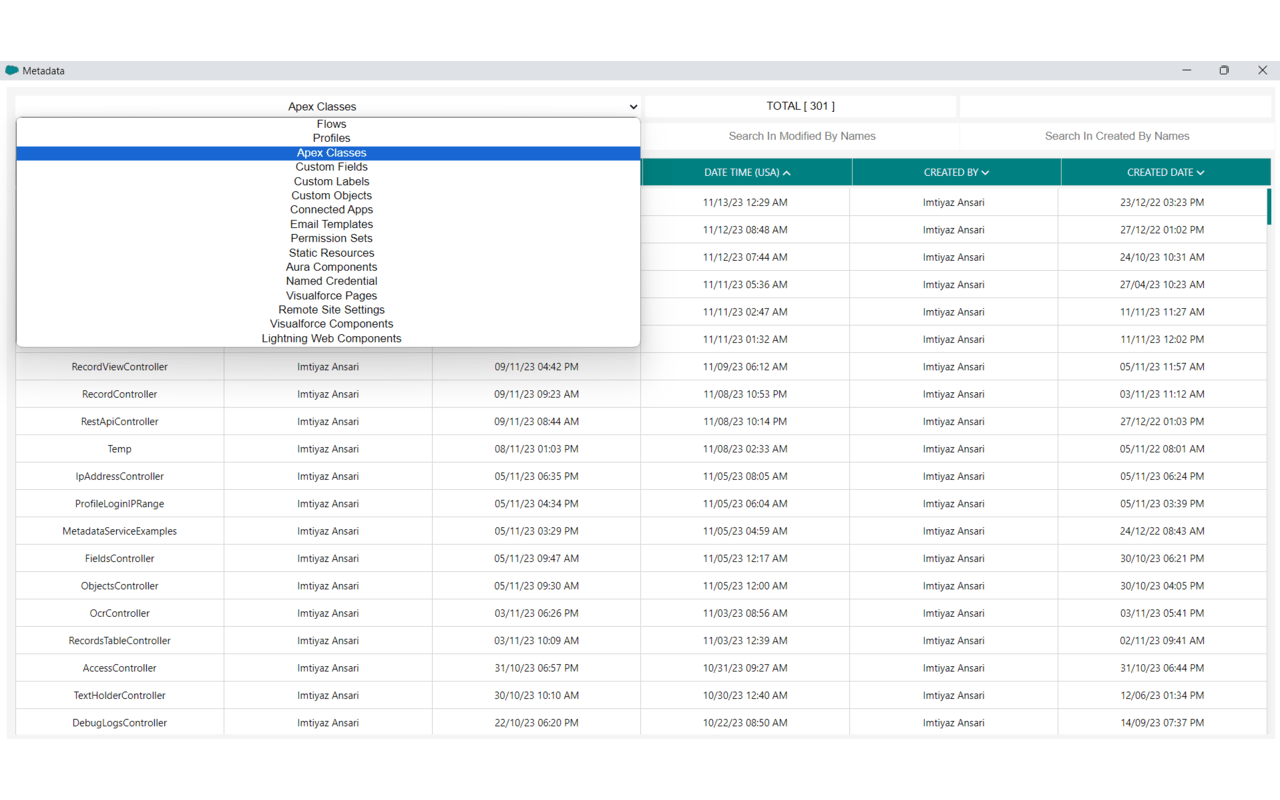
Task: Select the Temp apex class row
Action: point(119,448)
